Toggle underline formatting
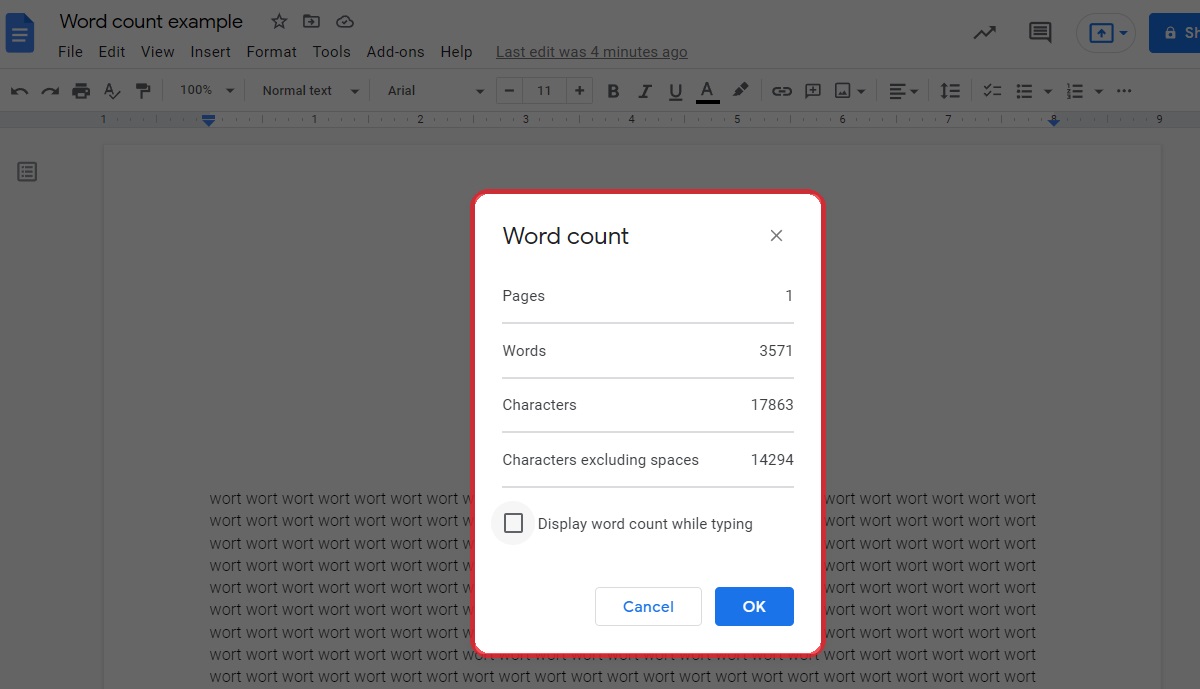 (x=676, y=91)
